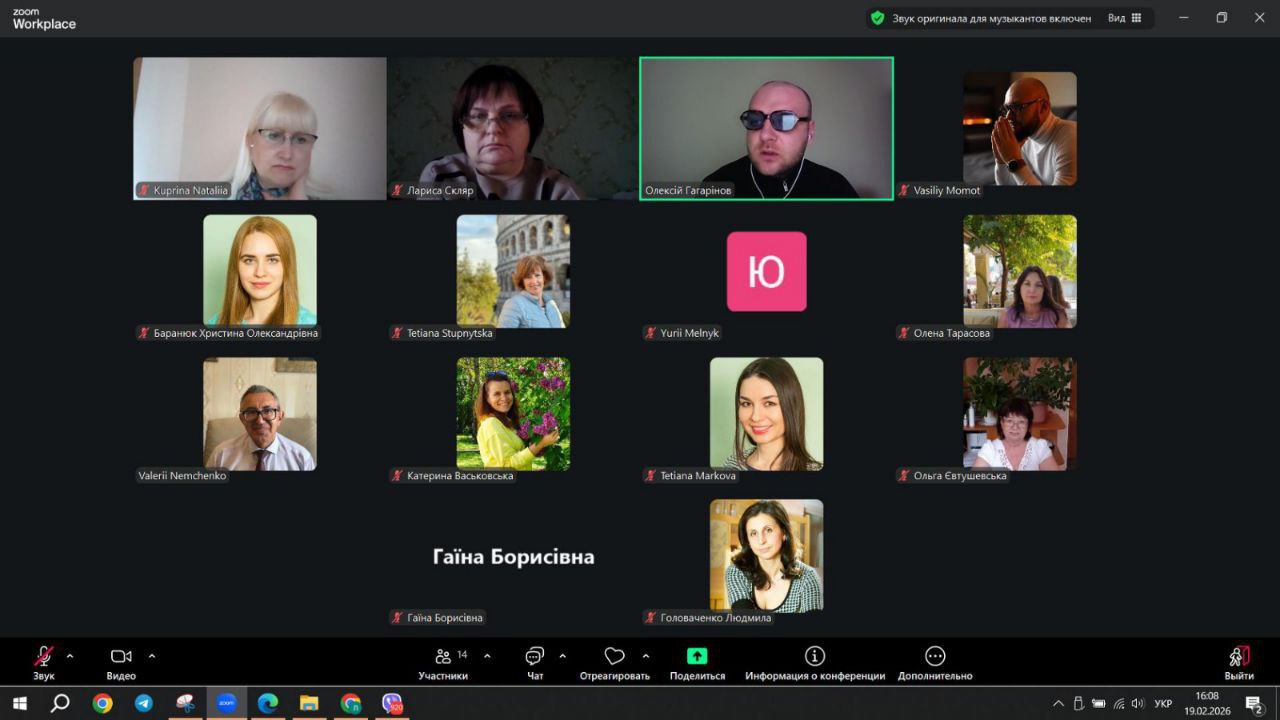Open Информация о конференции info
This screenshot has height=720, width=1280.
coord(814,657)
